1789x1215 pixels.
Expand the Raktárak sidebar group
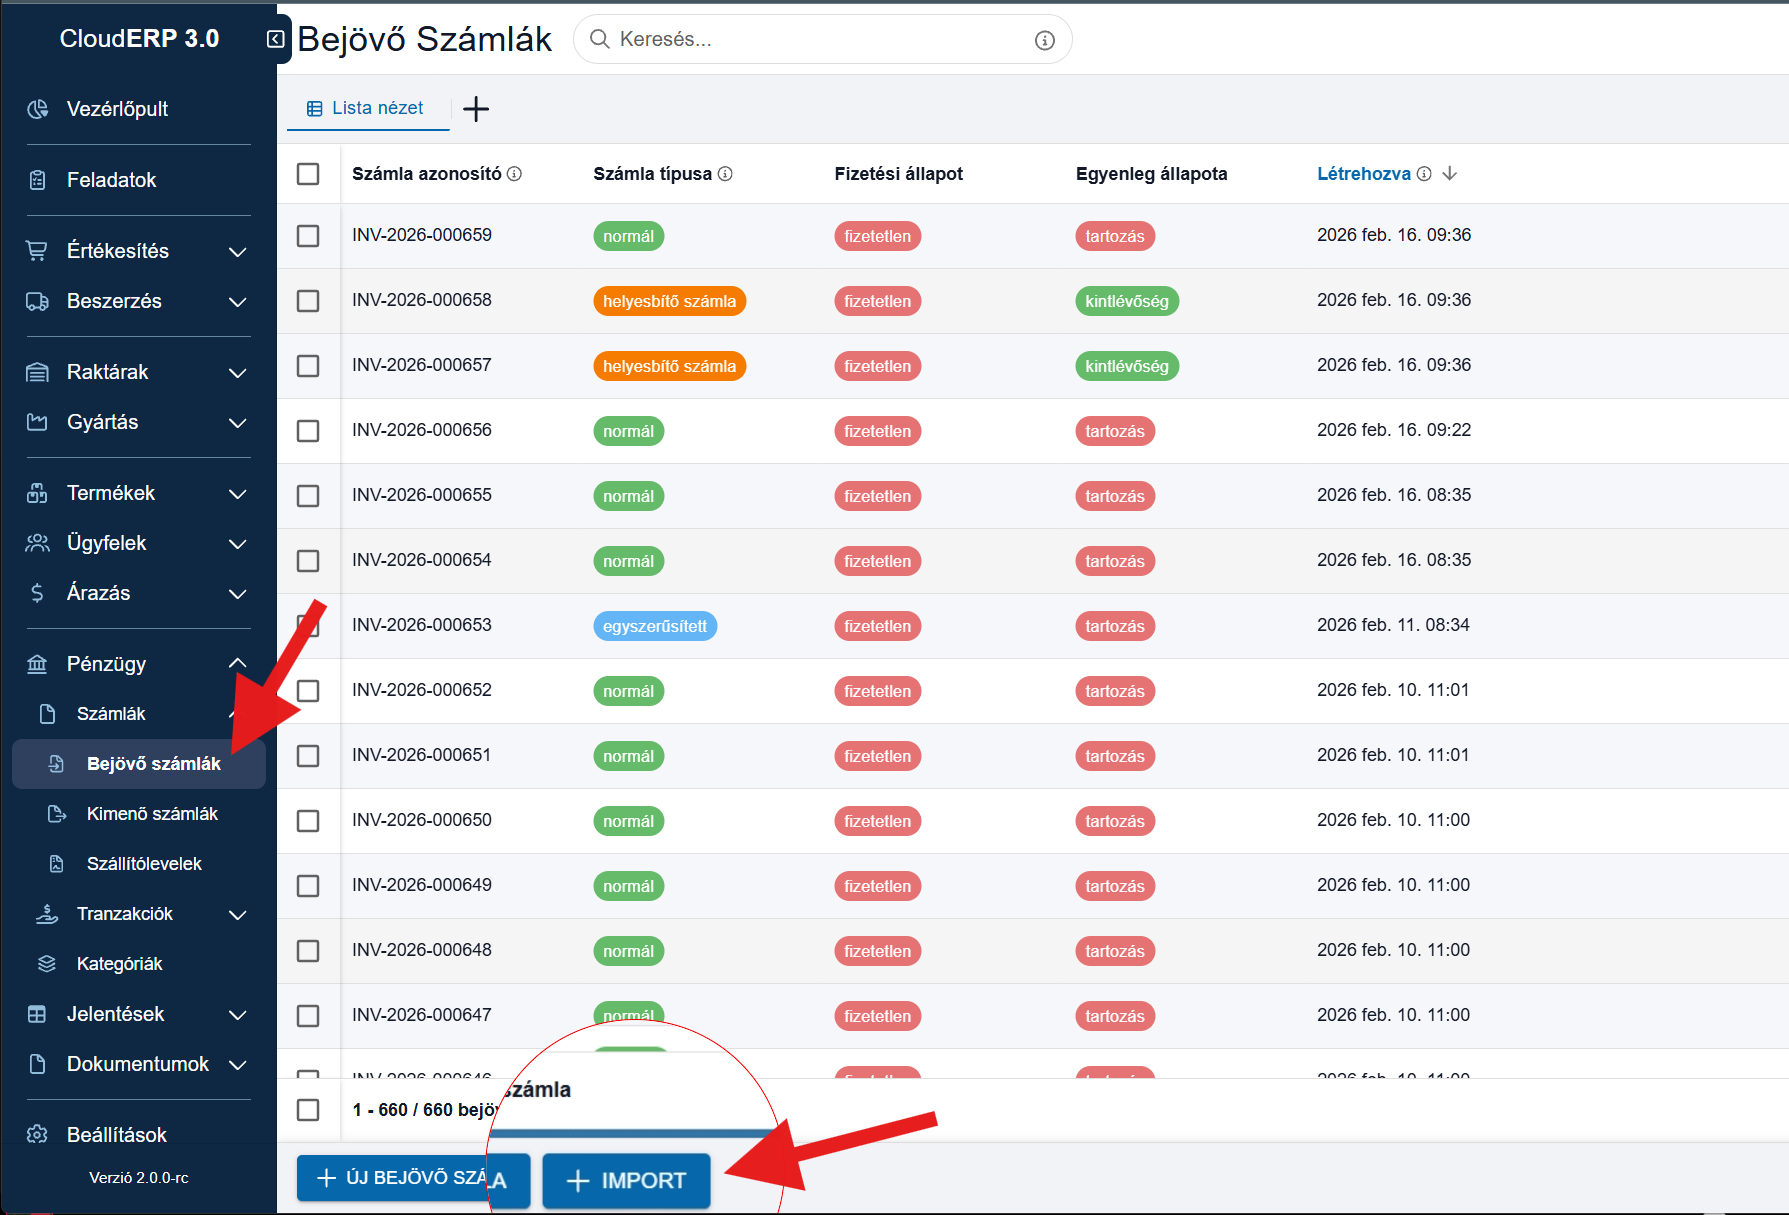[x=237, y=372]
